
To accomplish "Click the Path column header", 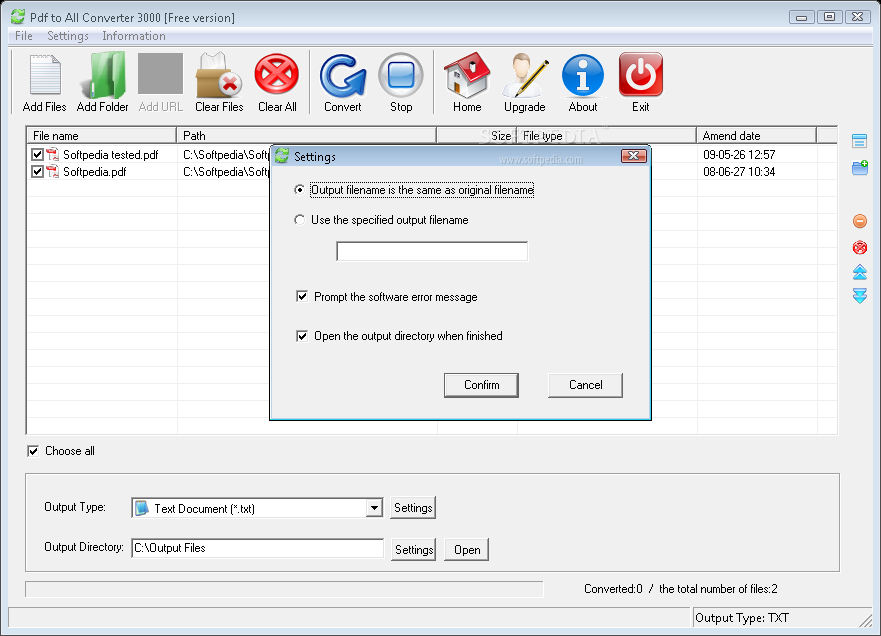I will (307, 135).
